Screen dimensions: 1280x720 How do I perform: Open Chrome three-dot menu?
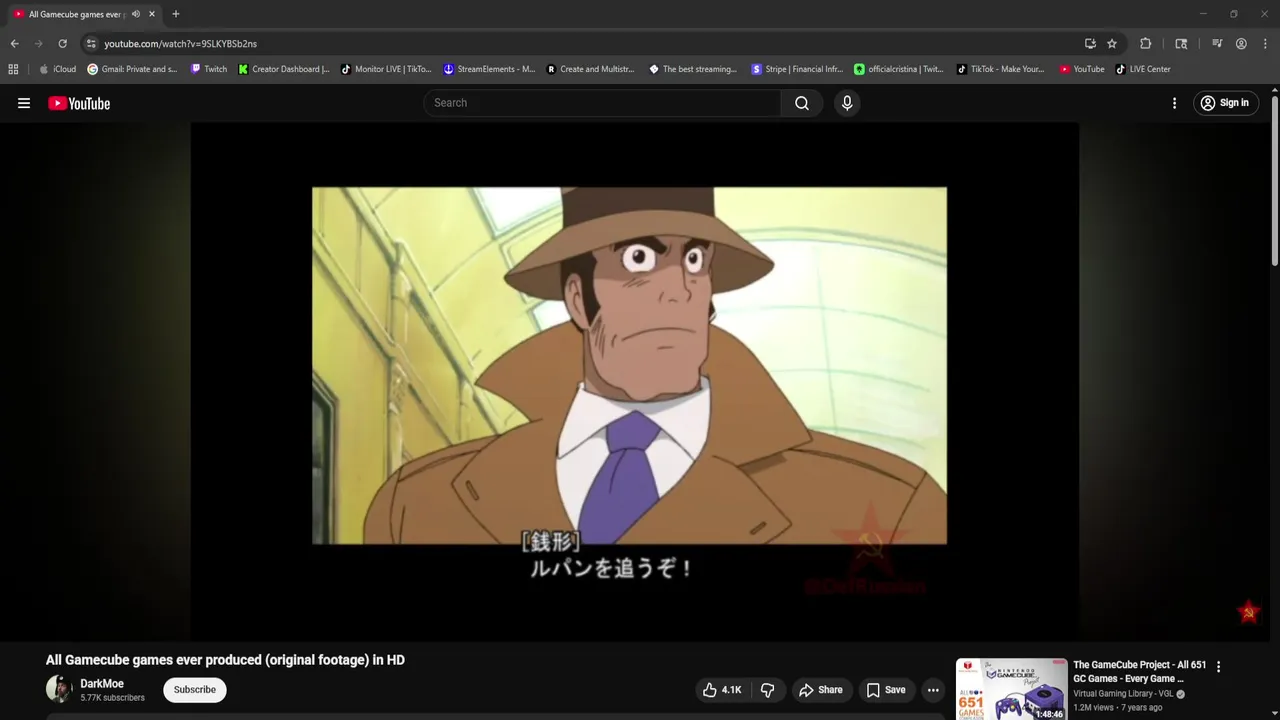[1265, 44]
